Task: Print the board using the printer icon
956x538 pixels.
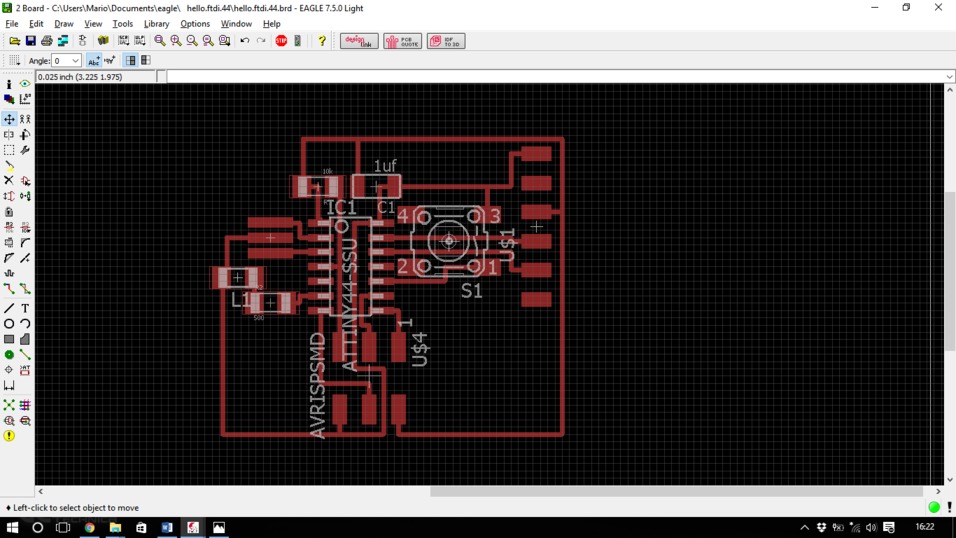Action: coord(46,41)
